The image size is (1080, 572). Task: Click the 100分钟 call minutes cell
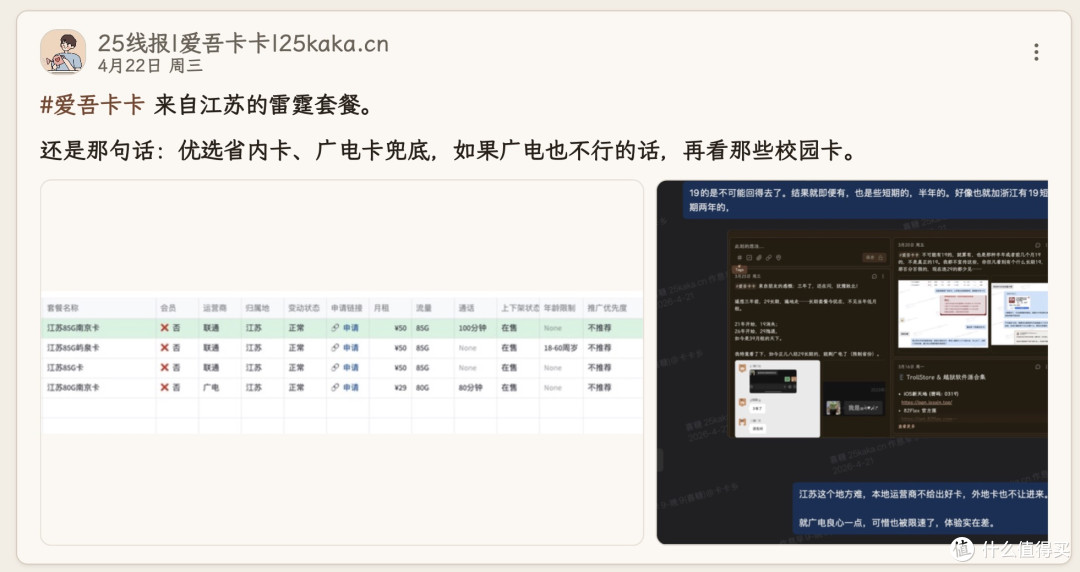472,328
